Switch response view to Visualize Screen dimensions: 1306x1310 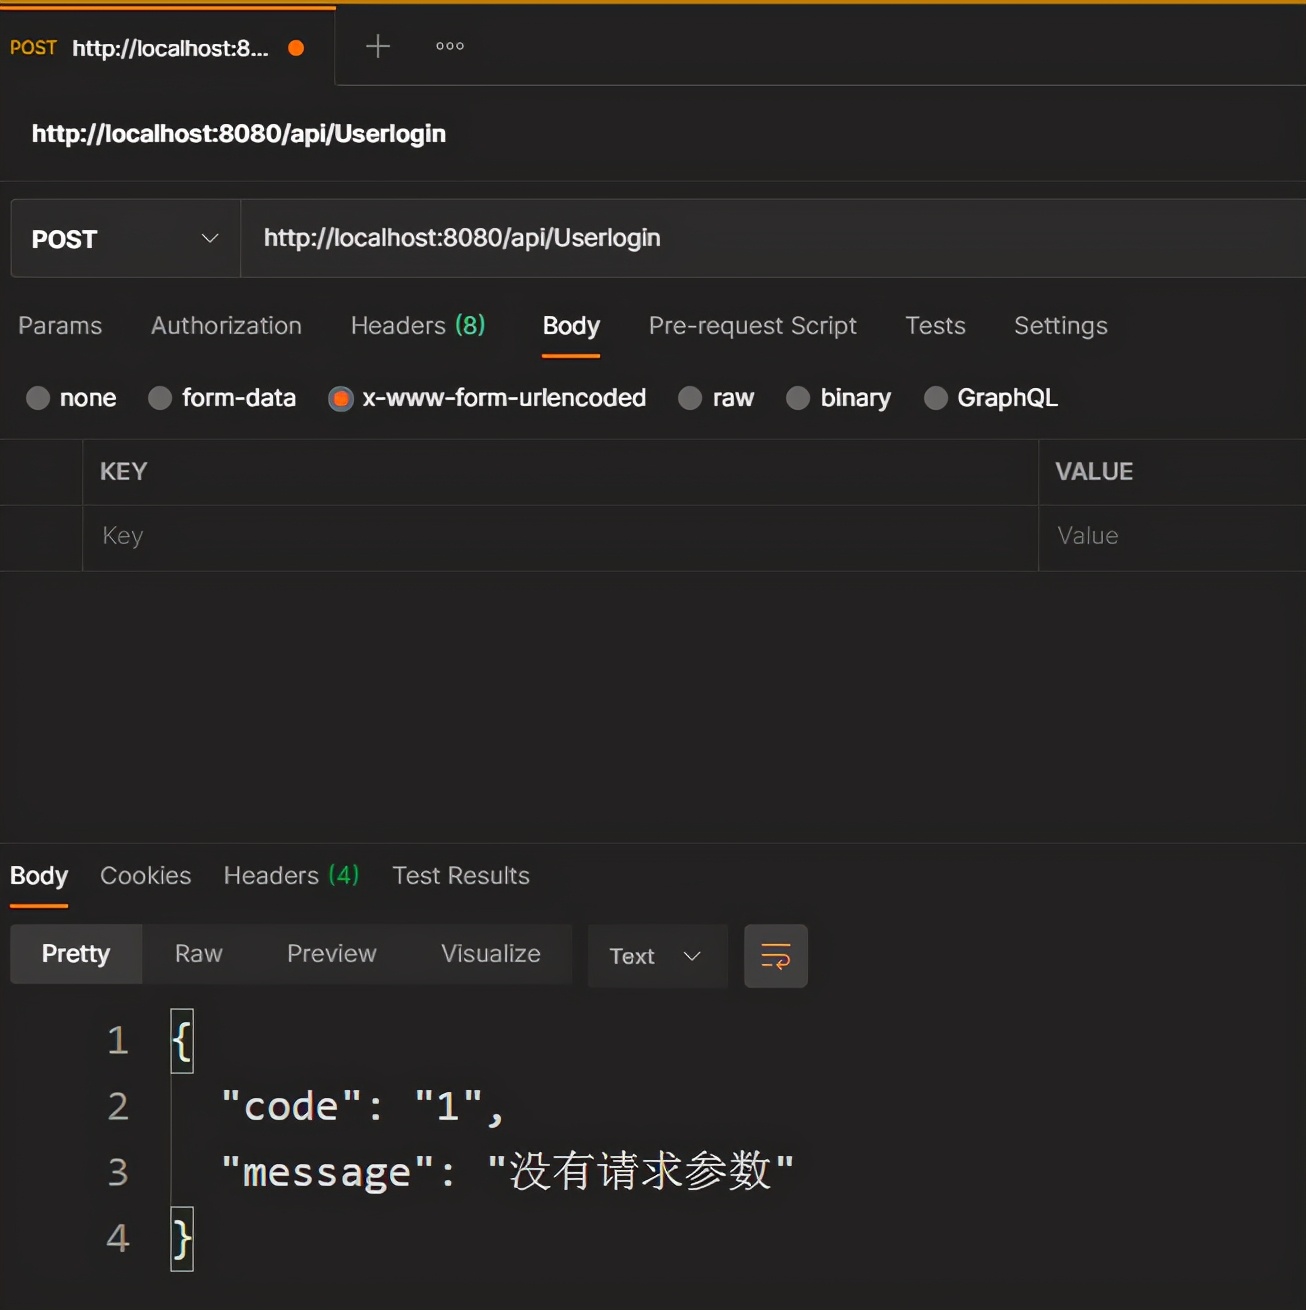pos(491,954)
